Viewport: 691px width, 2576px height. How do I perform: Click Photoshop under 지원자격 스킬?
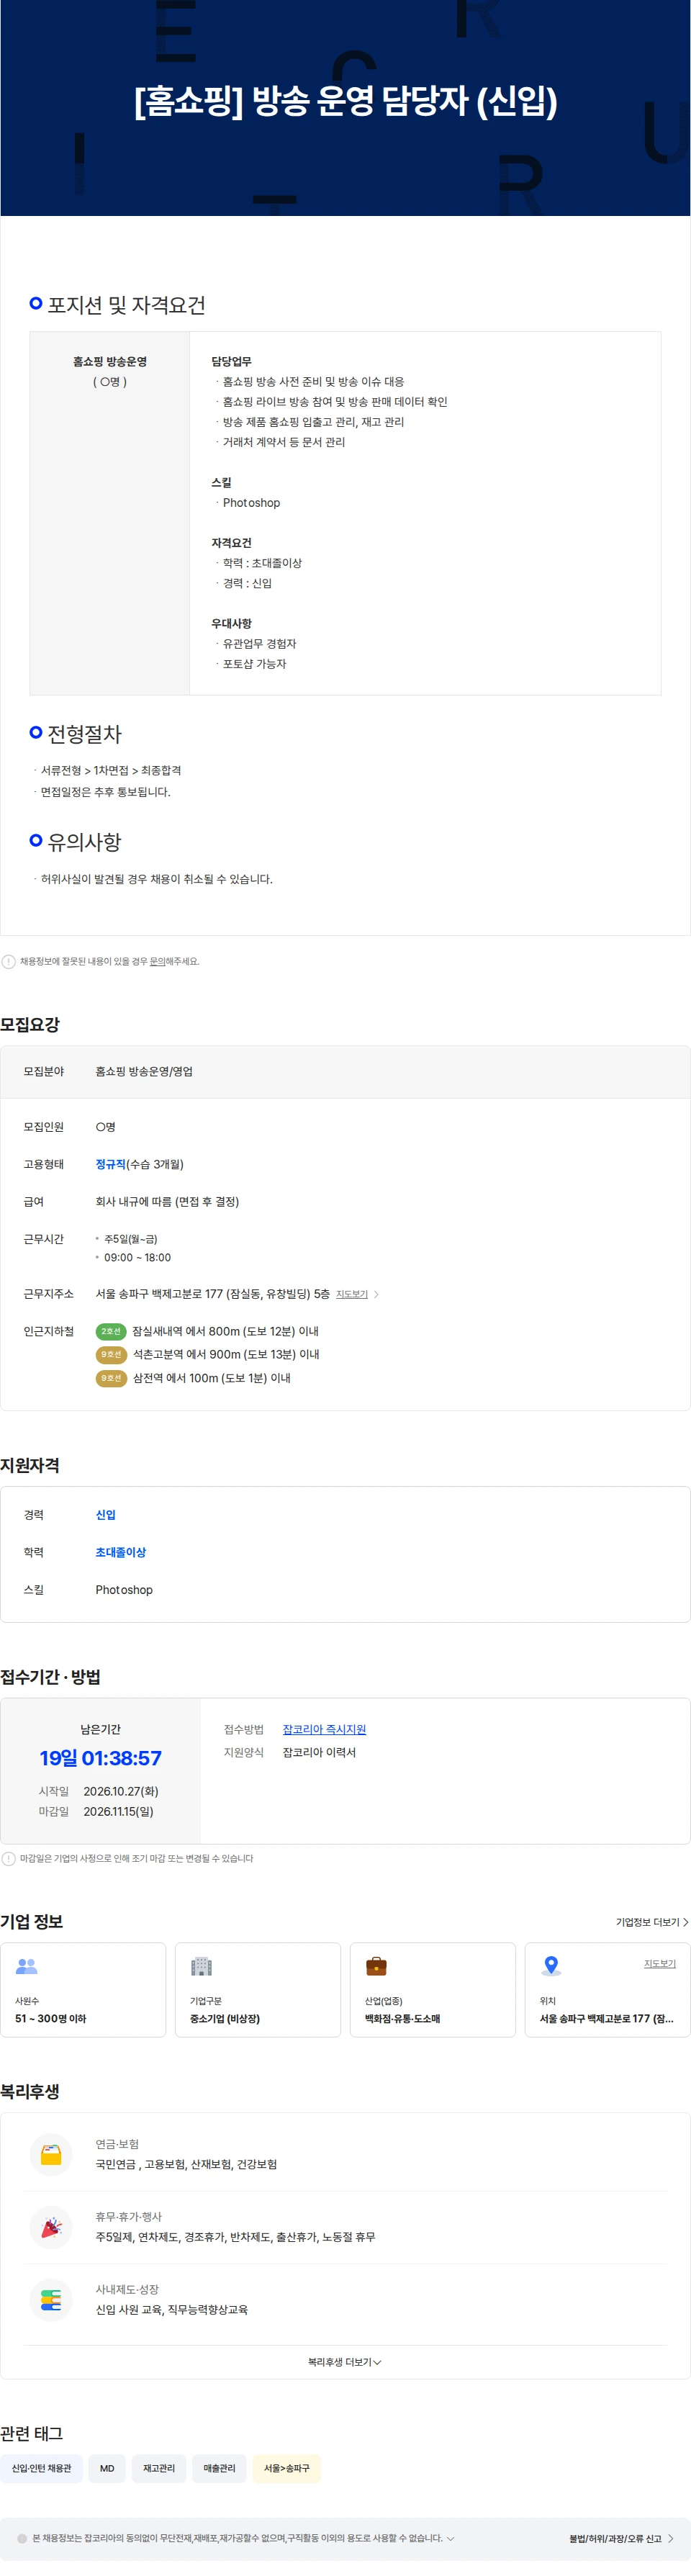[124, 1590]
